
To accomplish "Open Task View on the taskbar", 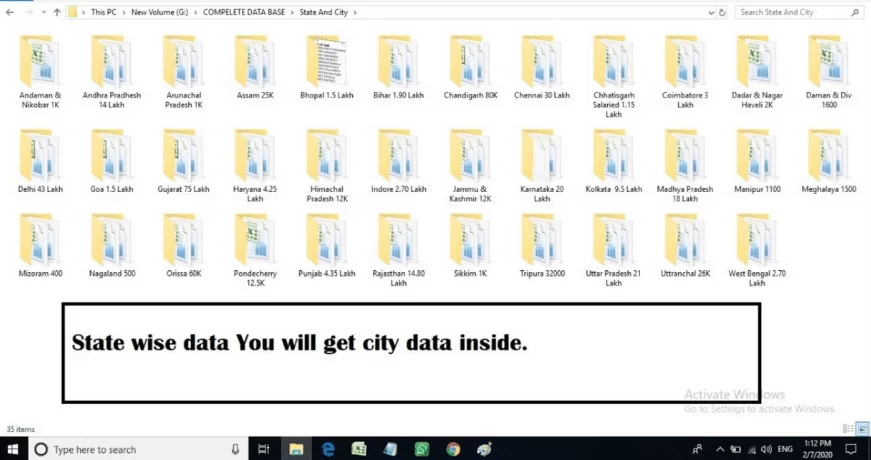I will pyautogui.click(x=264, y=449).
